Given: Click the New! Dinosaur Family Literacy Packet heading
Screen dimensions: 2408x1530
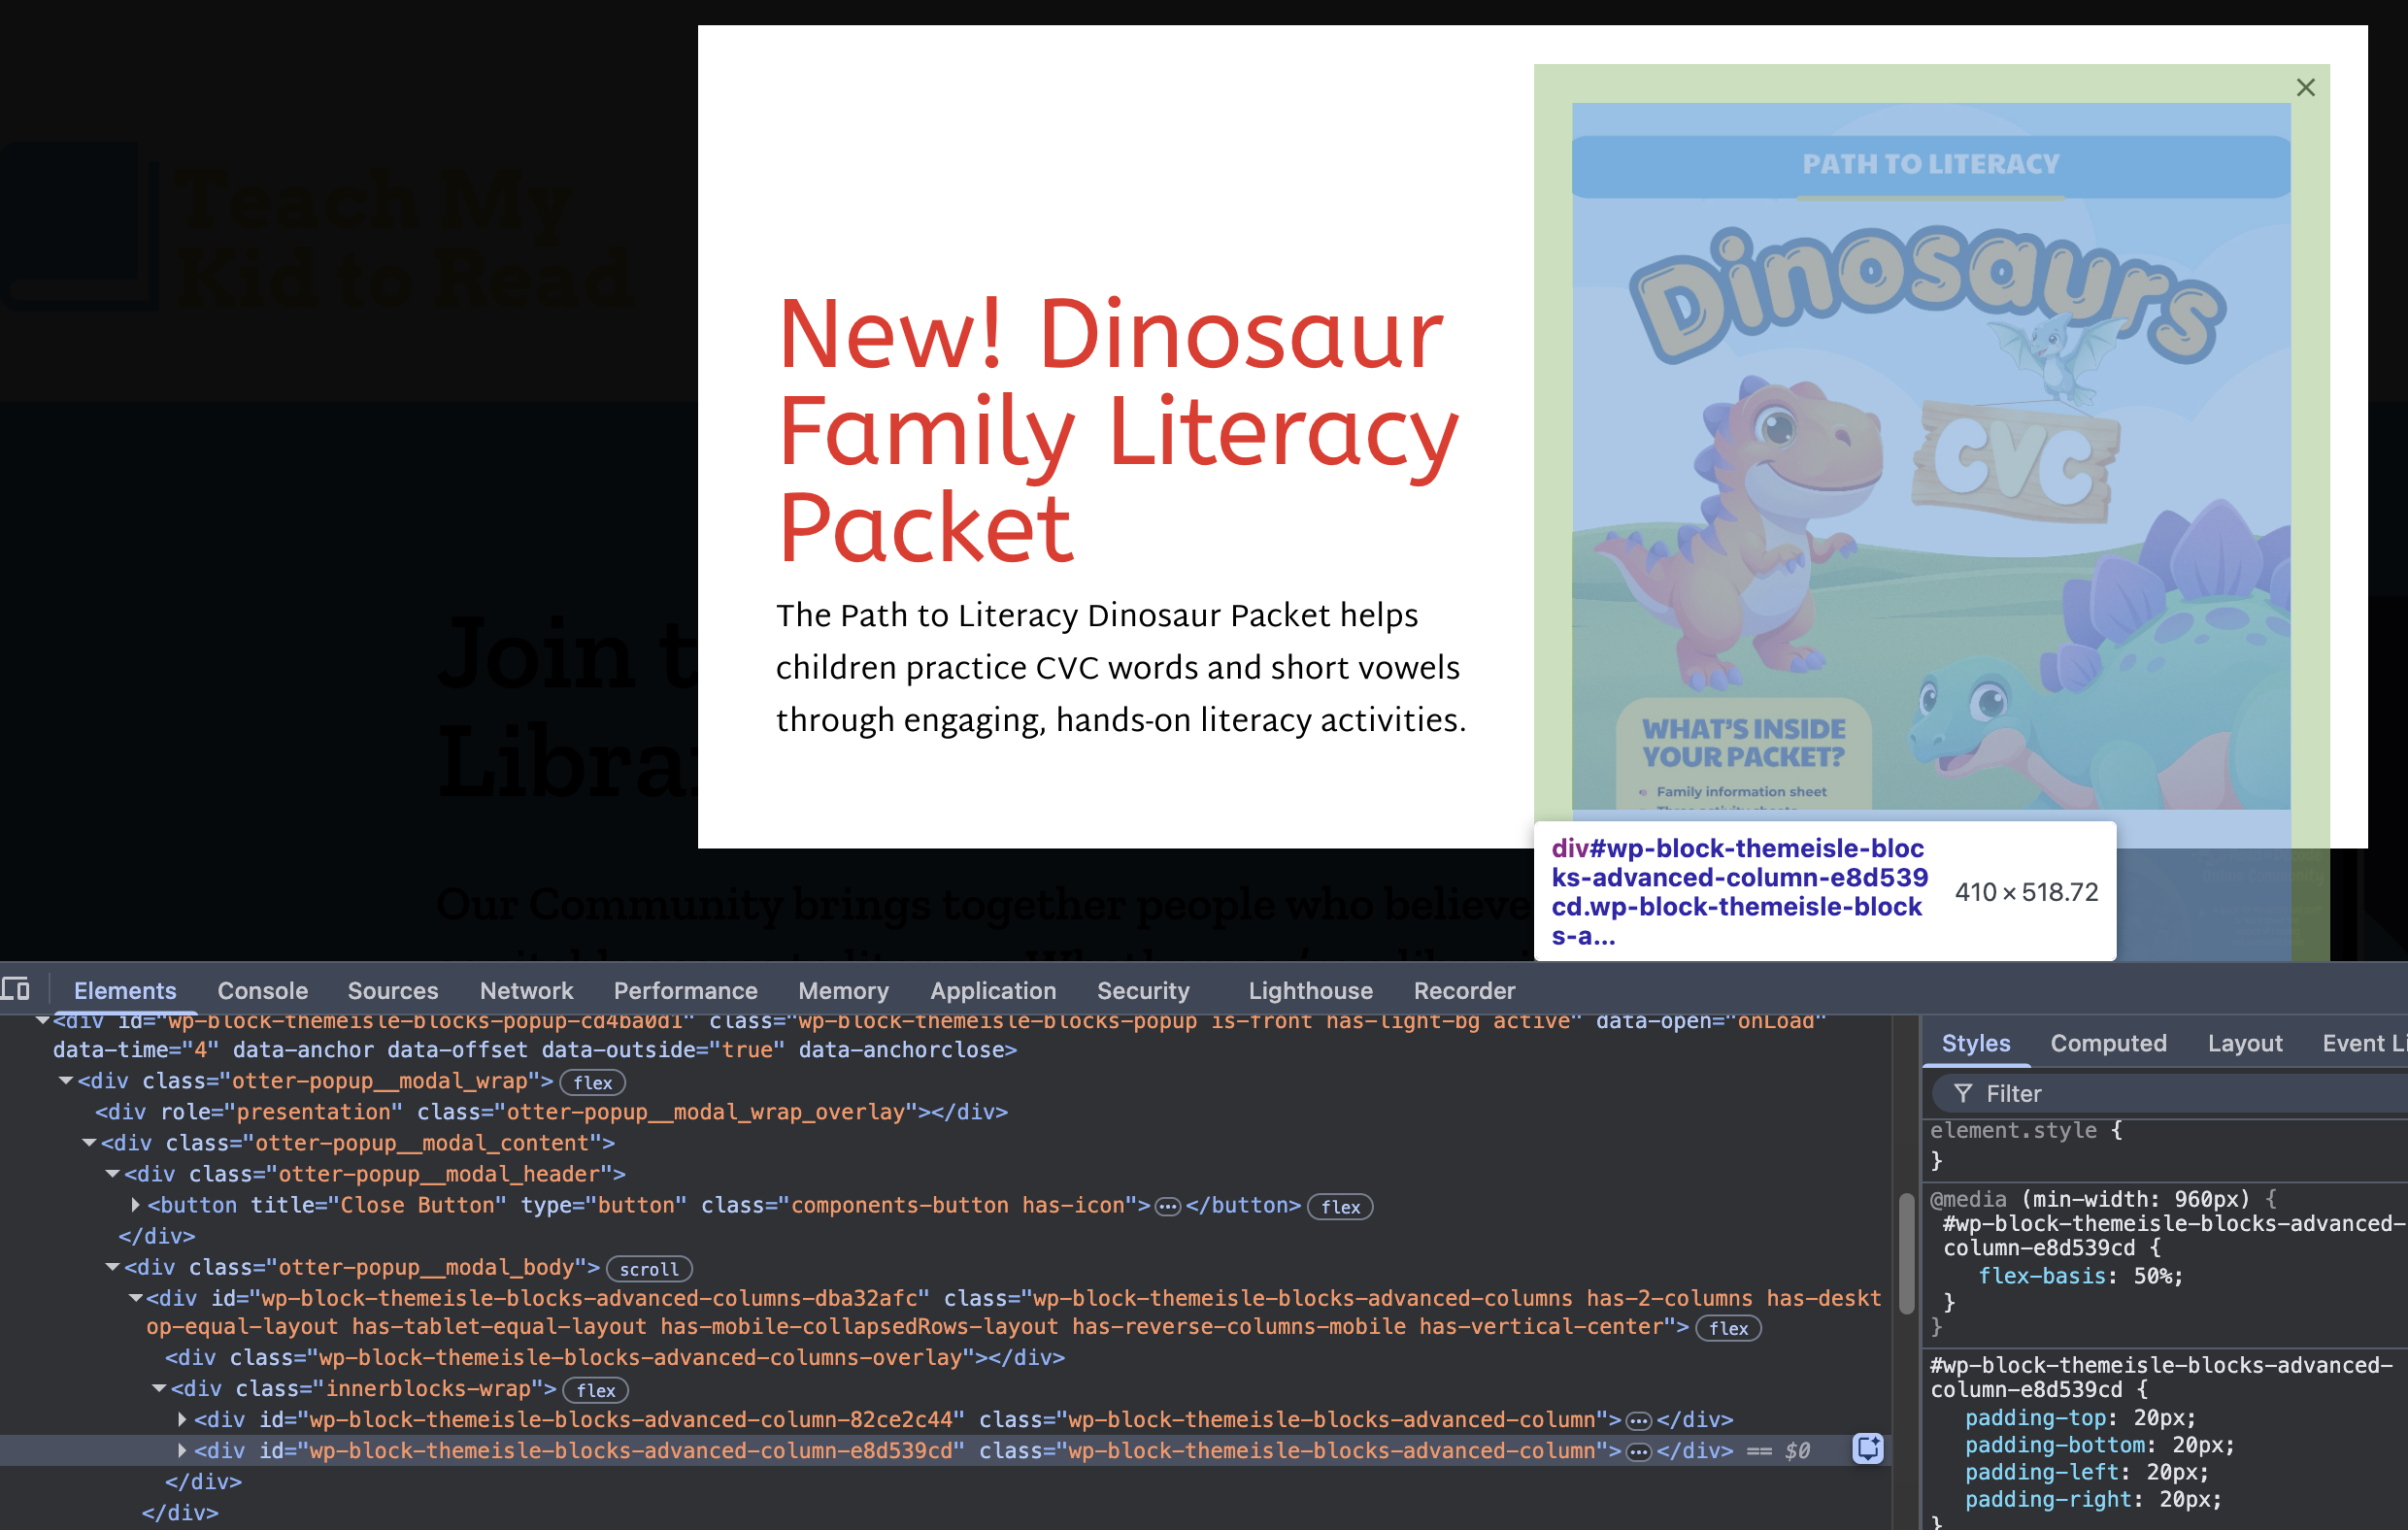Looking at the screenshot, I should coord(1118,431).
